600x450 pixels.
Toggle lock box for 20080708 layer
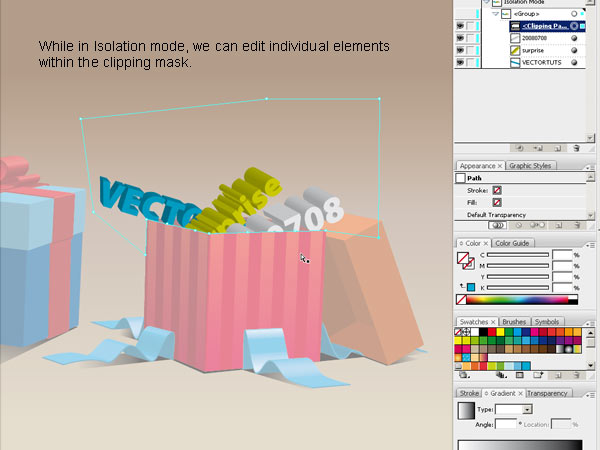[470, 38]
